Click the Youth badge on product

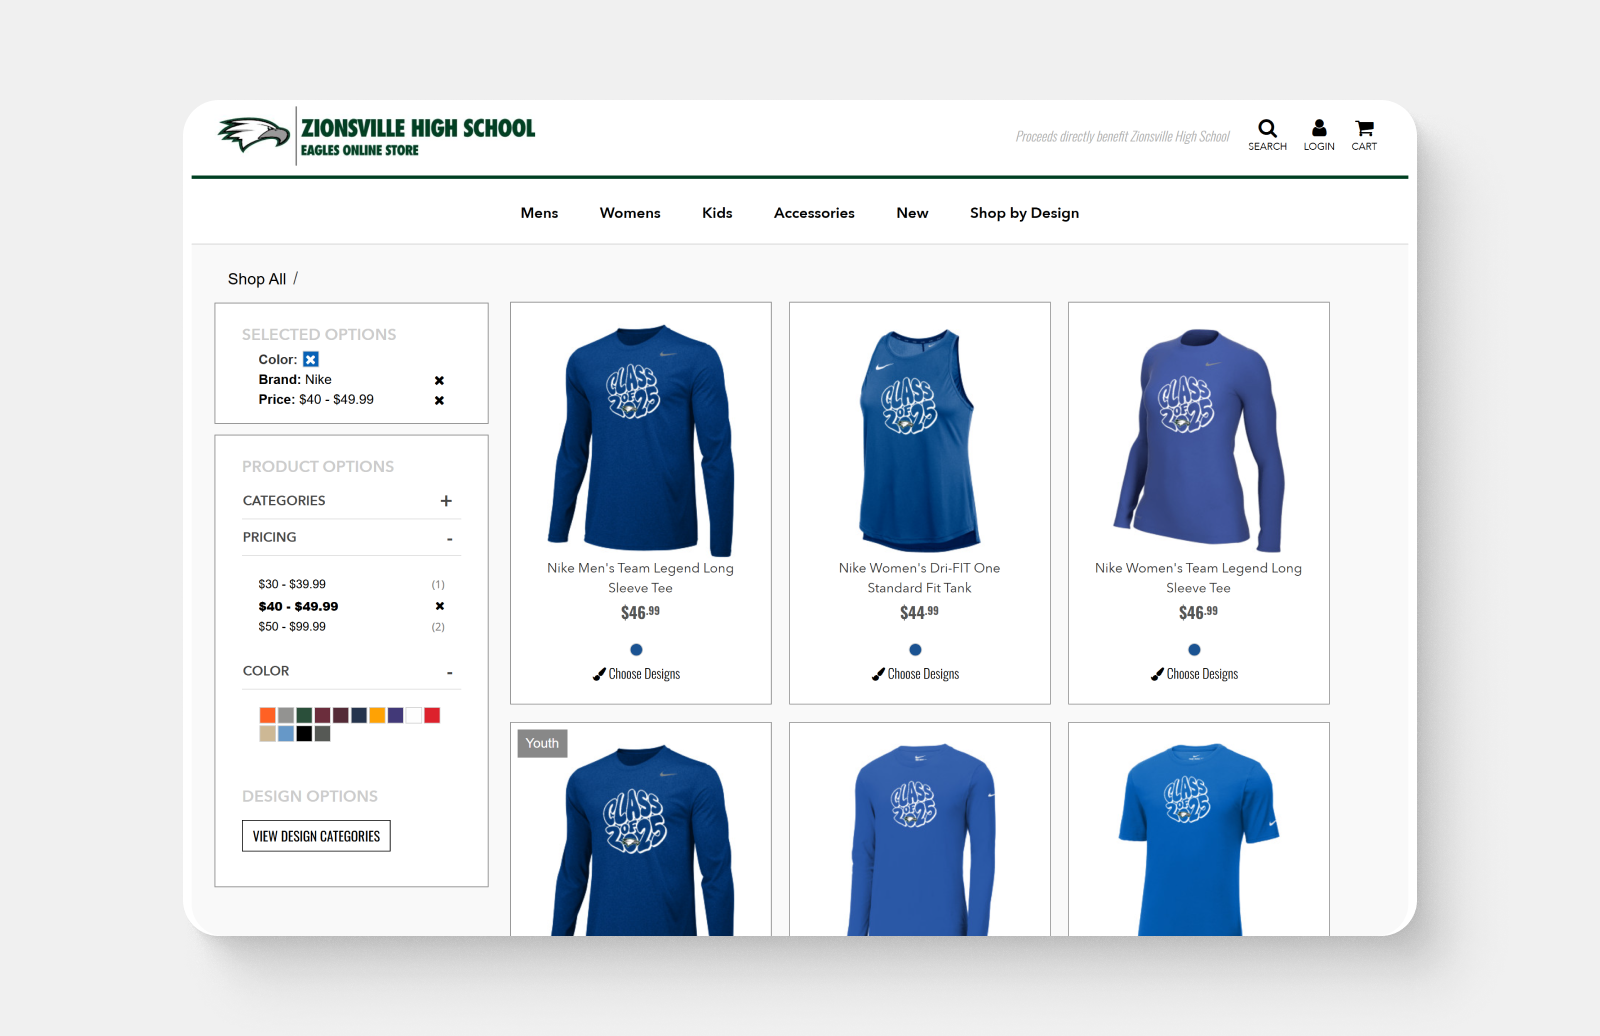click(542, 743)
